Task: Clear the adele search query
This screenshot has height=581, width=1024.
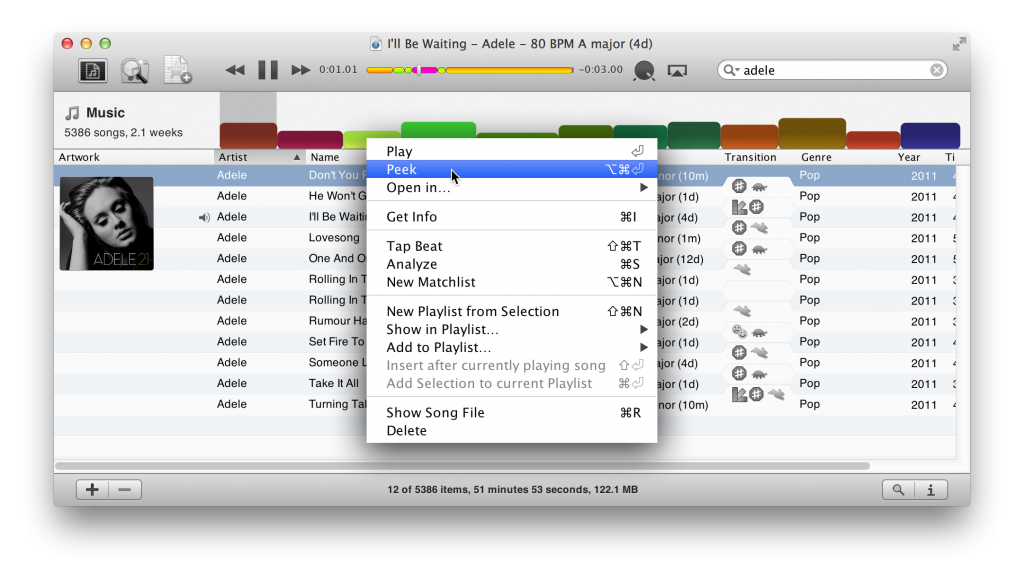Action: click(937, 70)
